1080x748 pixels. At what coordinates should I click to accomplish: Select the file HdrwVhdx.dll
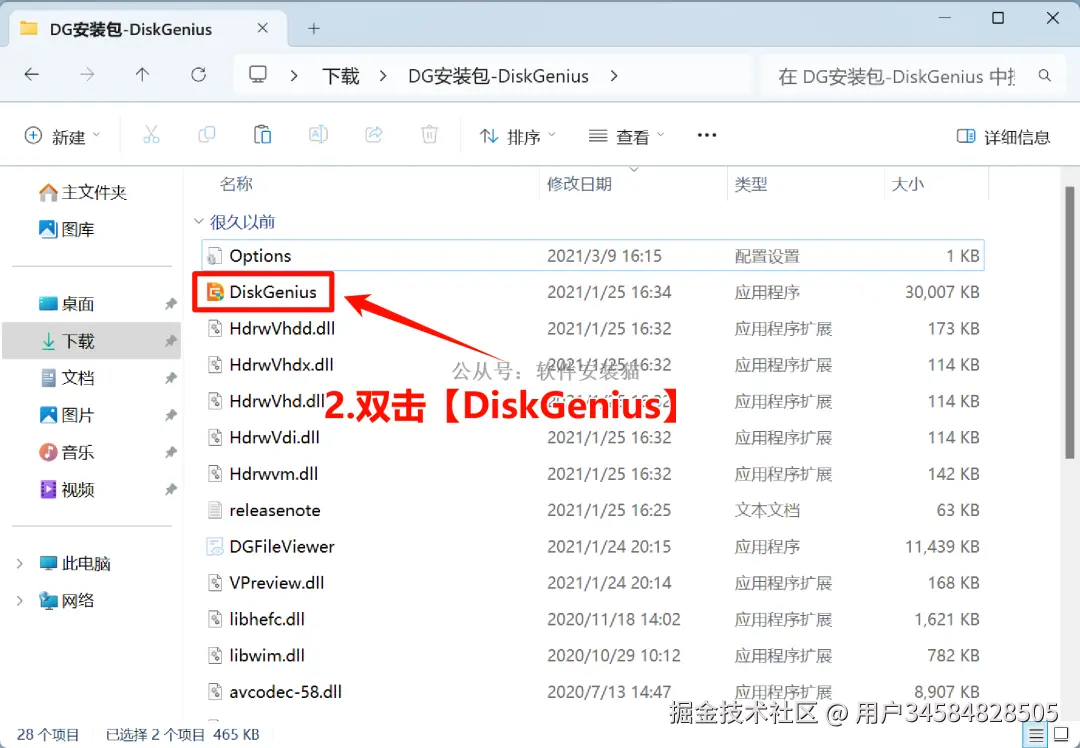point(281,365)
